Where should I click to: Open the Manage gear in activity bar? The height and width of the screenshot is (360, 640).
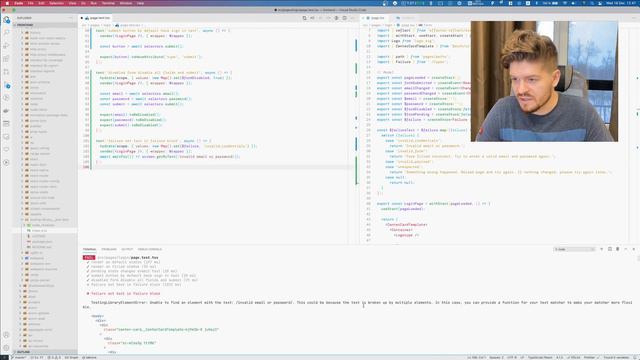[7, 348]
